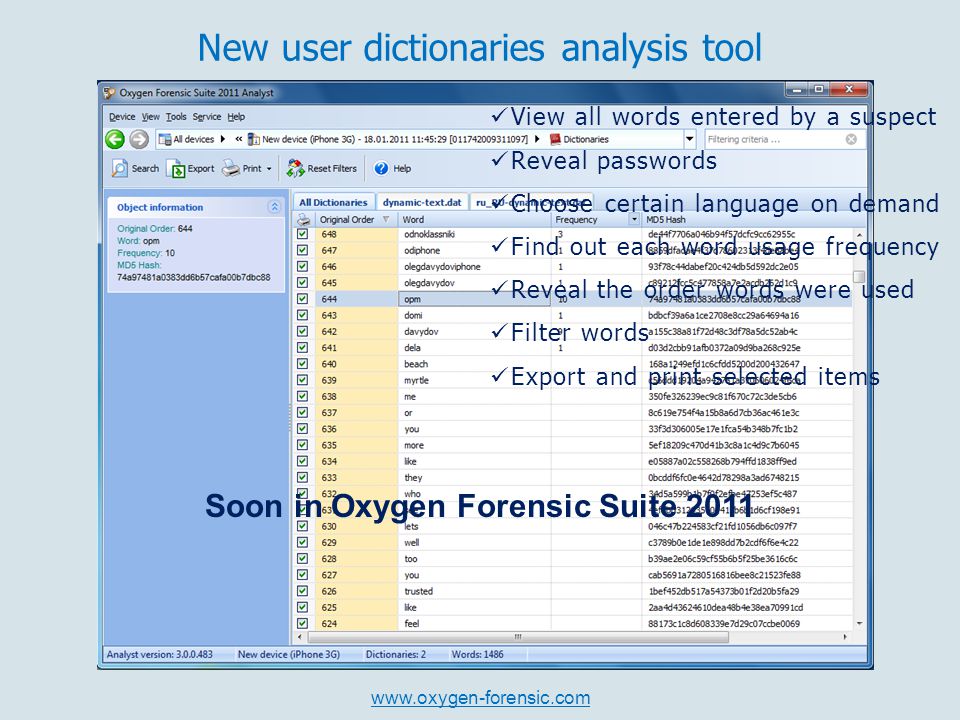
Task: Click the vertical scrollbar down arrow
Action: [x=859, y=623]
